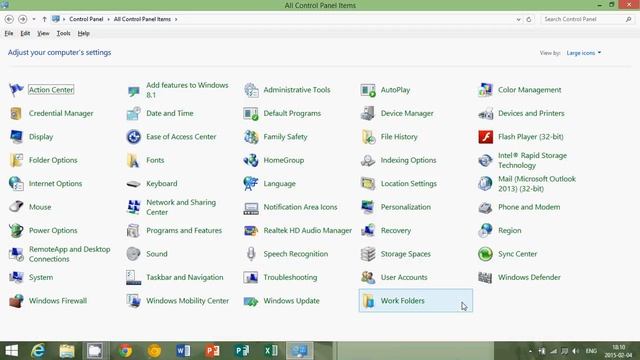Open the Work Folders item
Screen dimensions: 640x360
(x=416, y=301)
